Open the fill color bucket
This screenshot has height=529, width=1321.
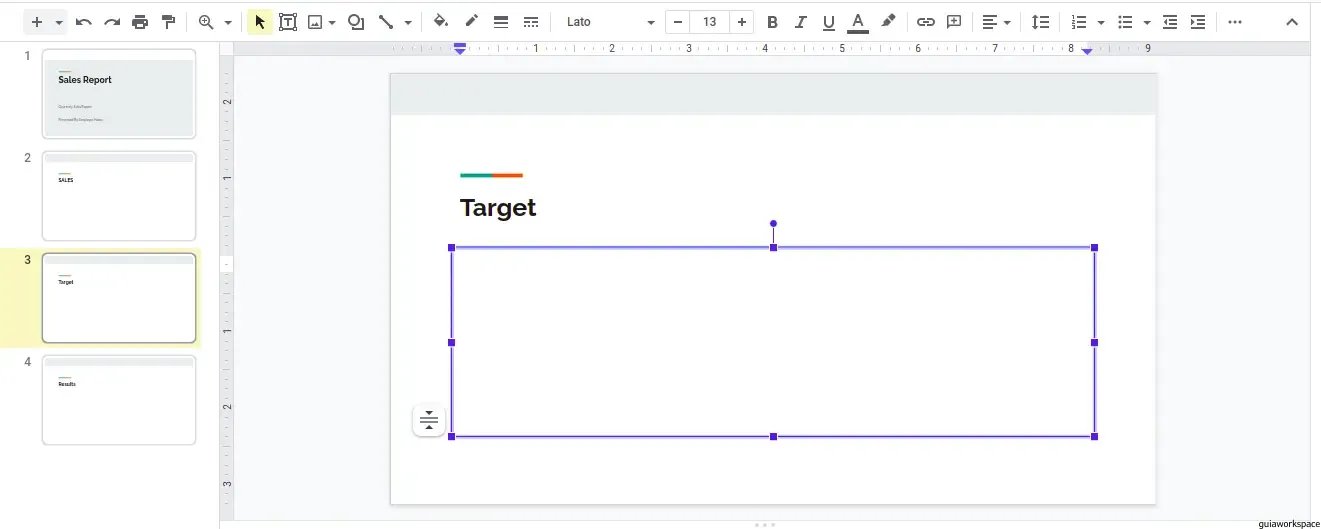pos(441,22)
